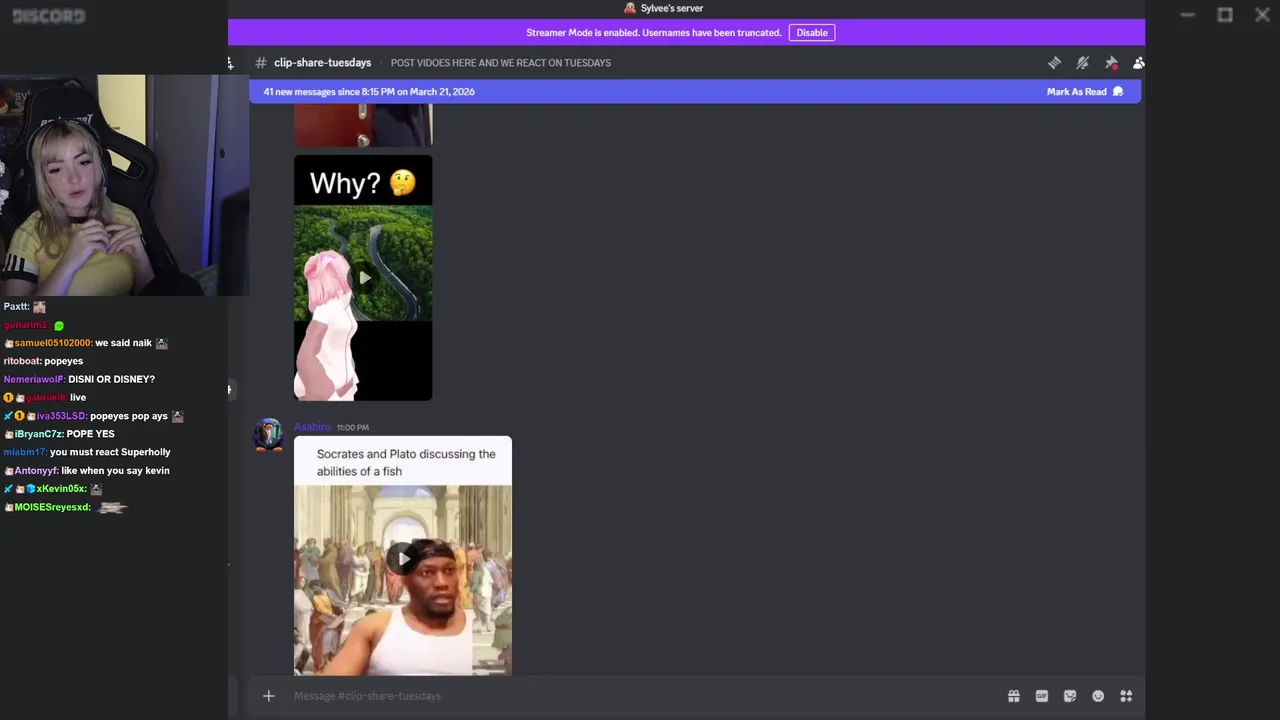Click chat message 'popeyes pop ays'
The image size is (1280, 720).
click(129, 417)
